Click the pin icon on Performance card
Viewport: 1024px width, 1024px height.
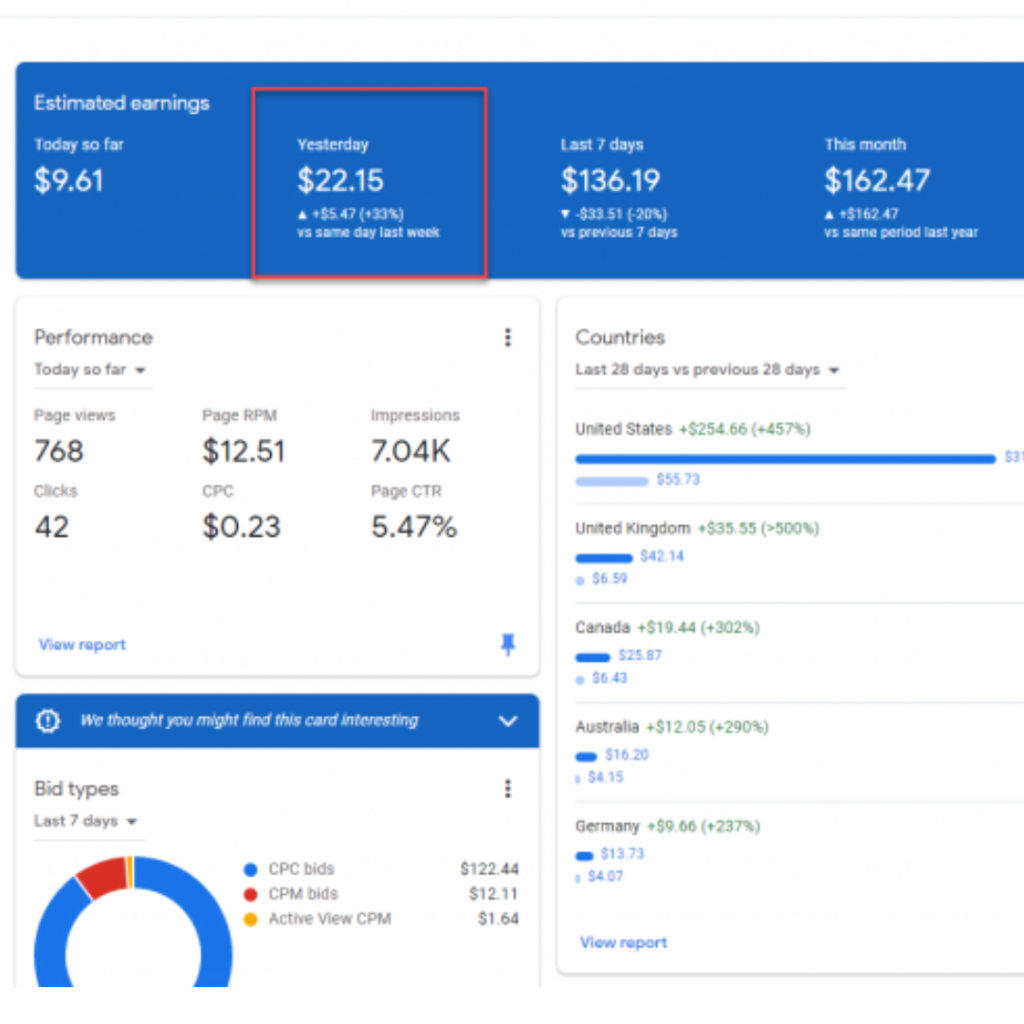click(508, 645)
